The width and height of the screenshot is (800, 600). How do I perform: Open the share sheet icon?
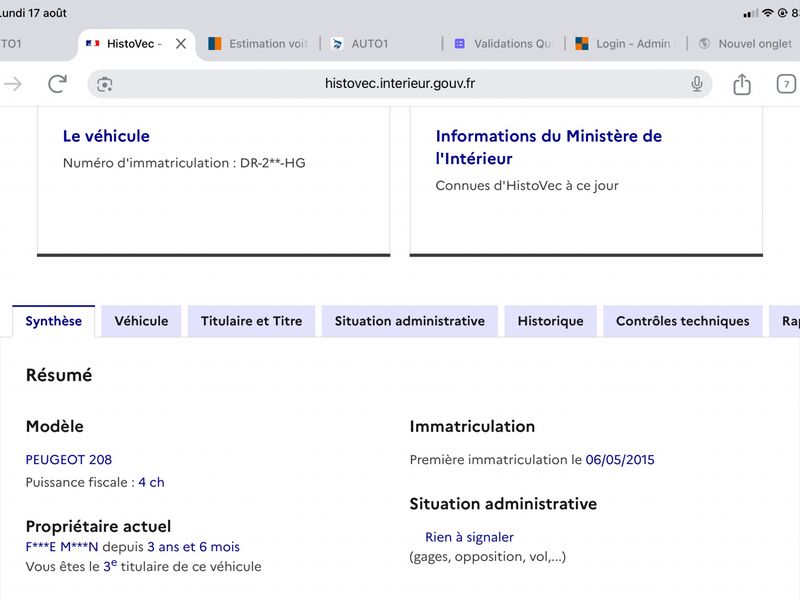[x=742, y=84]
